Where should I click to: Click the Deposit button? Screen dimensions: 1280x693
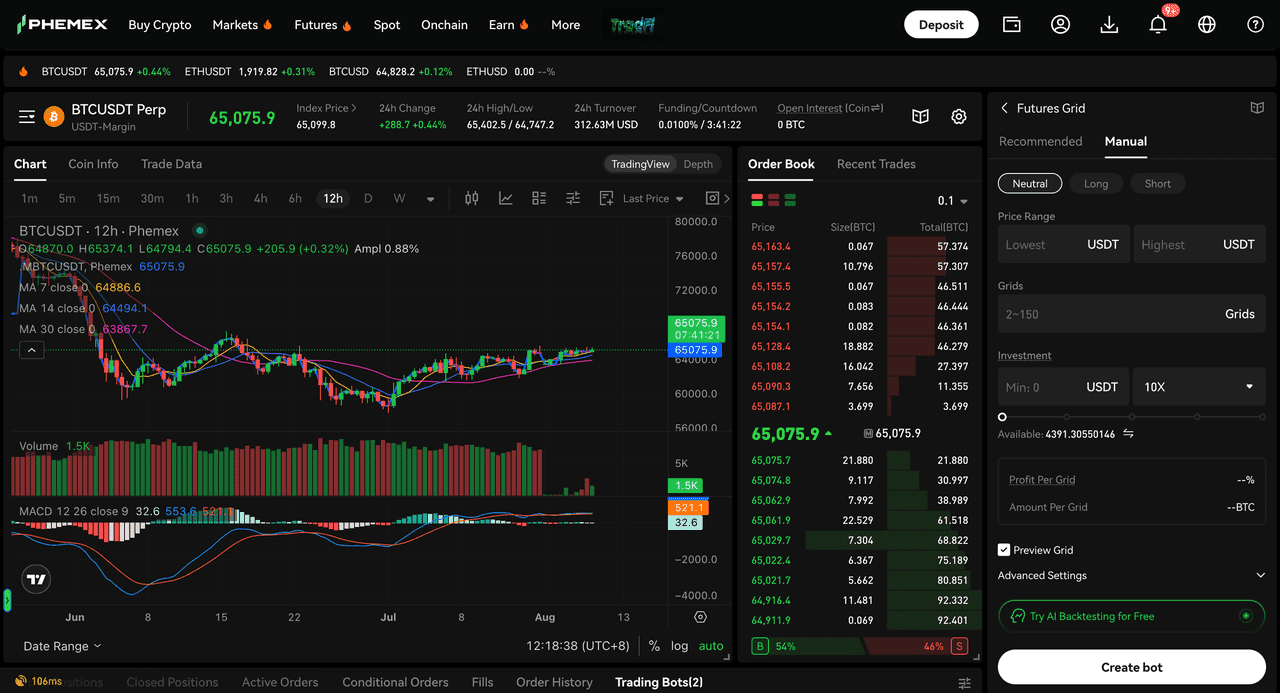tap(941, 25)
